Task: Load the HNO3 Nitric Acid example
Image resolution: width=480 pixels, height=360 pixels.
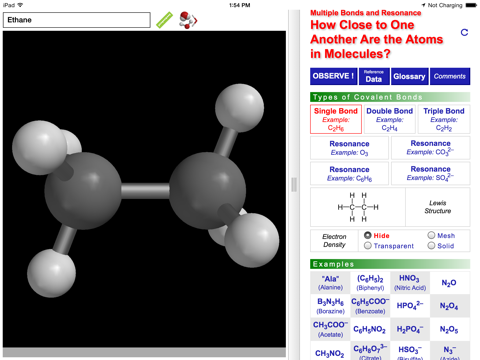Action: (410, 283)
